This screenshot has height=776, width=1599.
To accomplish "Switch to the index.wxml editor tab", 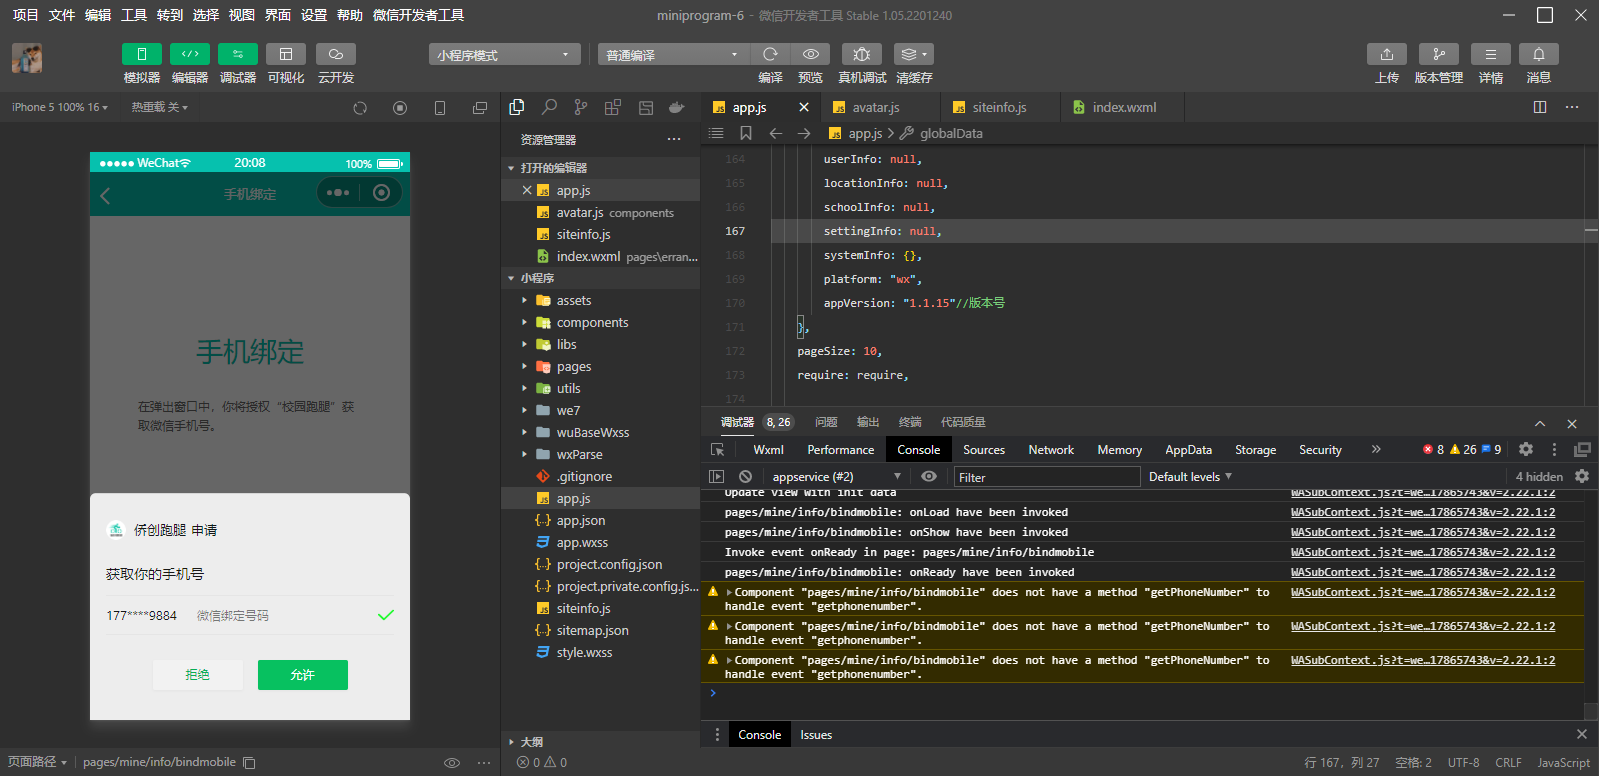I will 1123,107.
